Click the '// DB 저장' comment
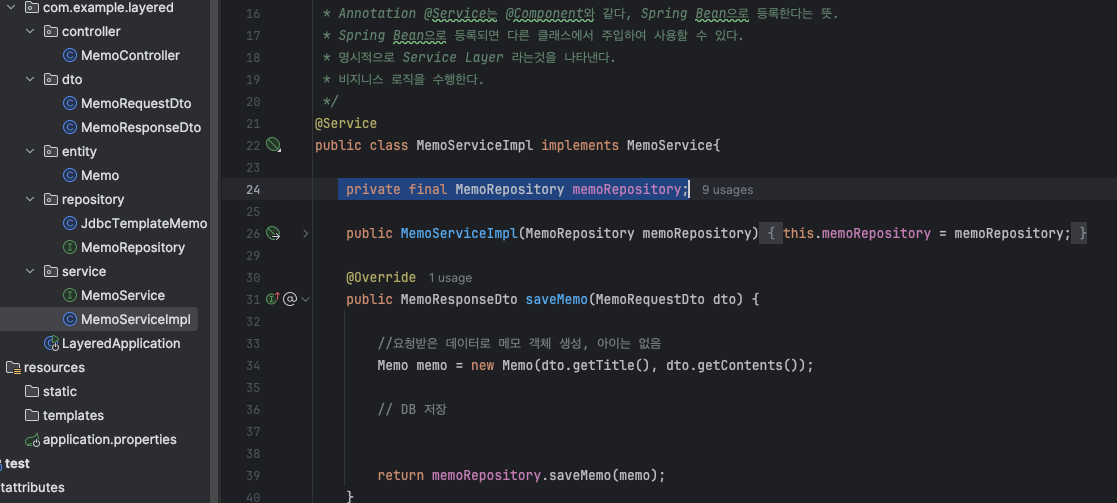 [x=412, y=410]
